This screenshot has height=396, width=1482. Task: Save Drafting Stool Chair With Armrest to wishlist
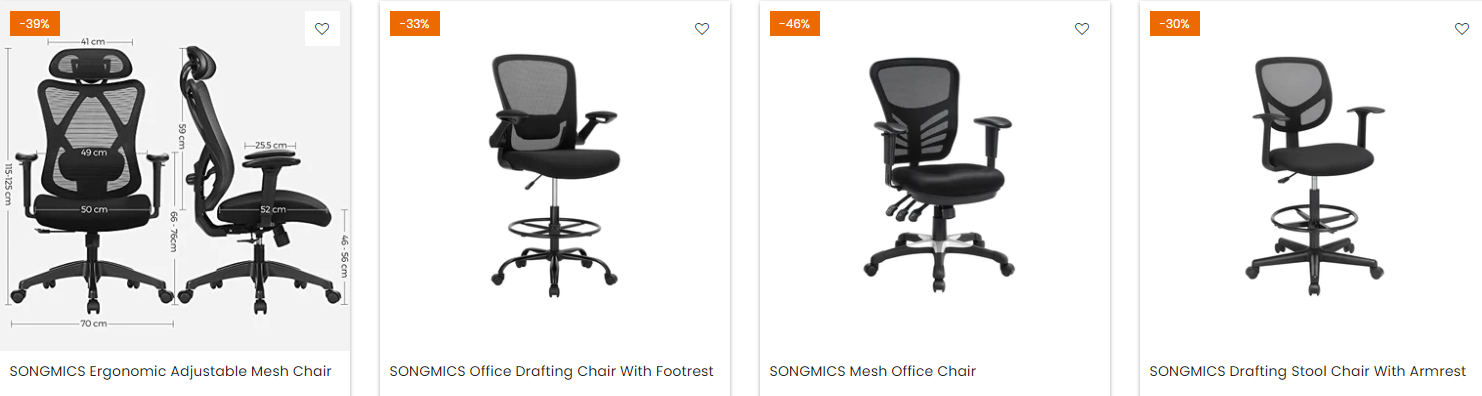click(1462, 29)
